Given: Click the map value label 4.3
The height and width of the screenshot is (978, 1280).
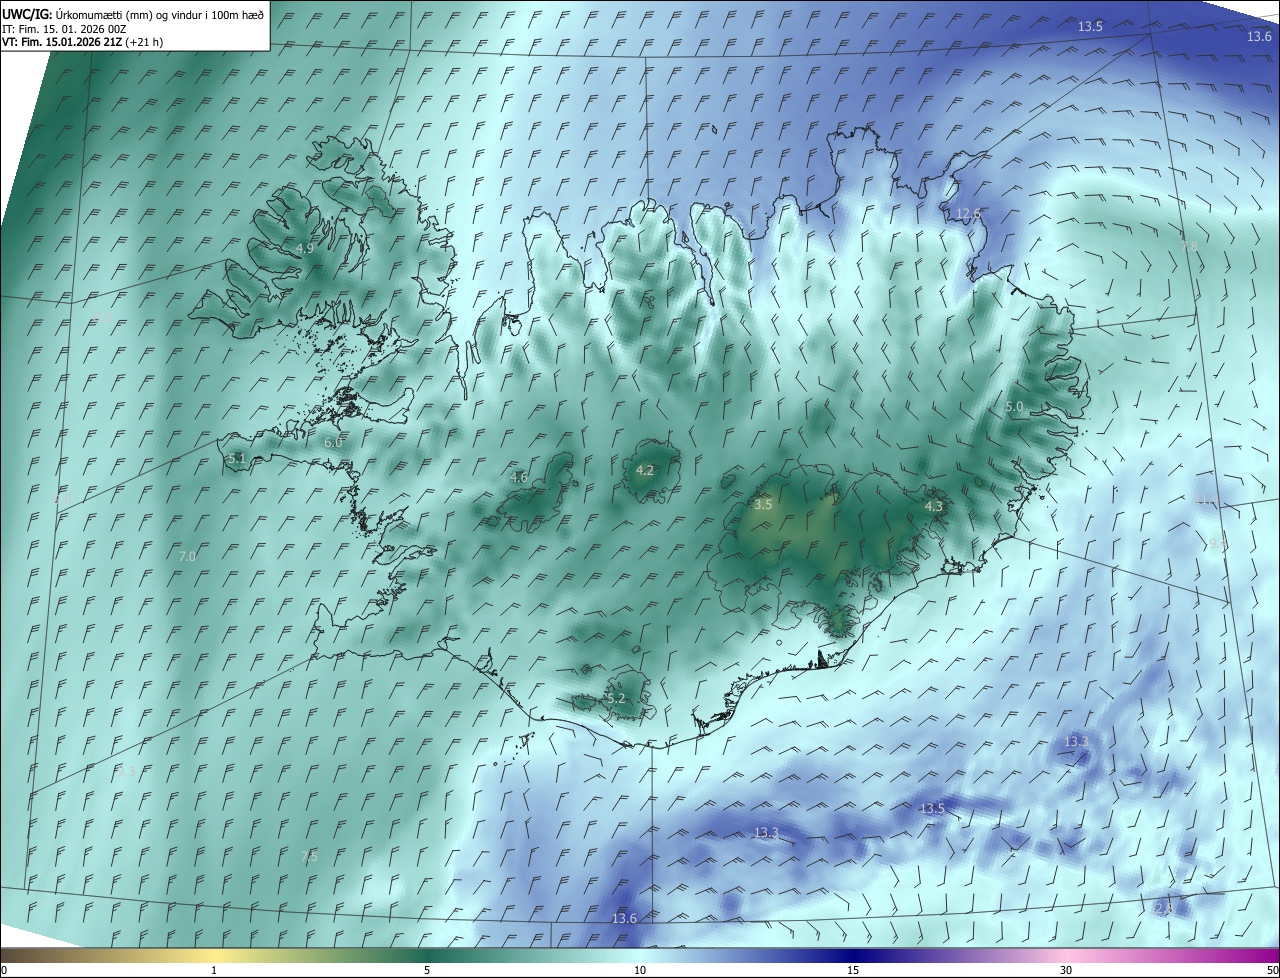Looking at the screenshot, I should point(933,507).
